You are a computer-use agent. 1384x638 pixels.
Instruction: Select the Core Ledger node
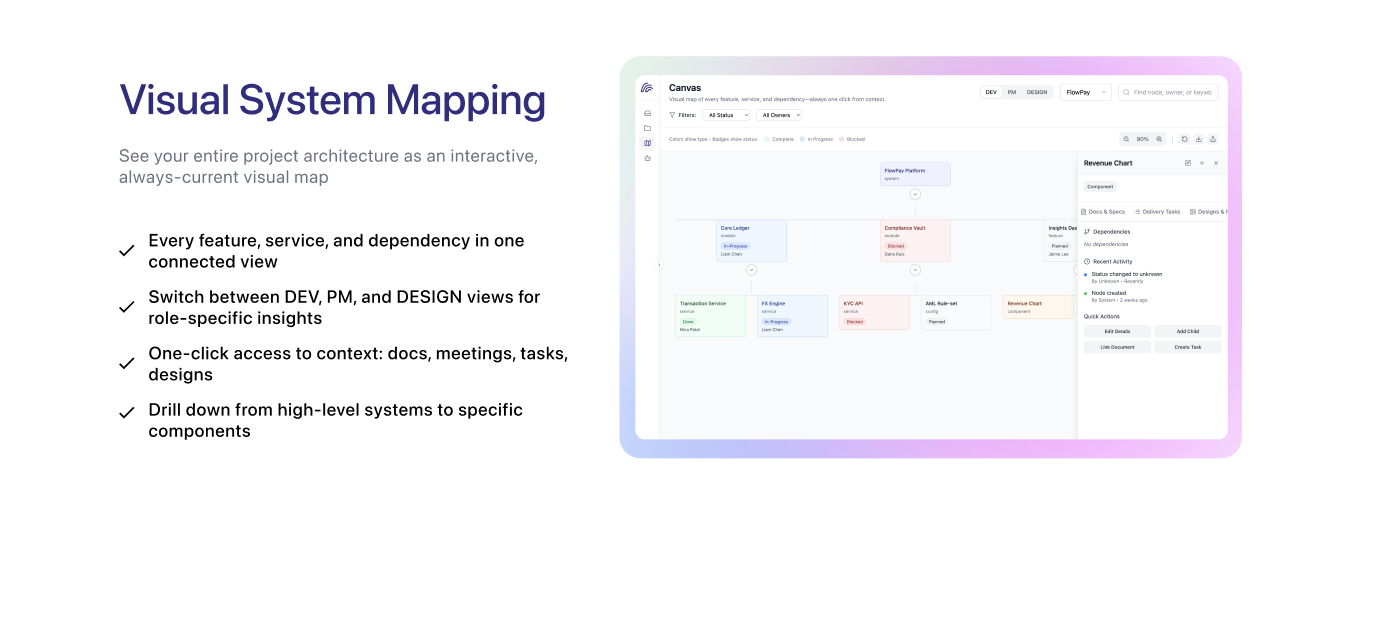tap(751, 241)
